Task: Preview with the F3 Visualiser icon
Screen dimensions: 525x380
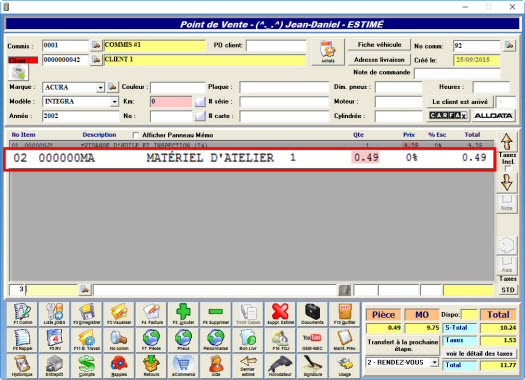Action: [119, 314]
